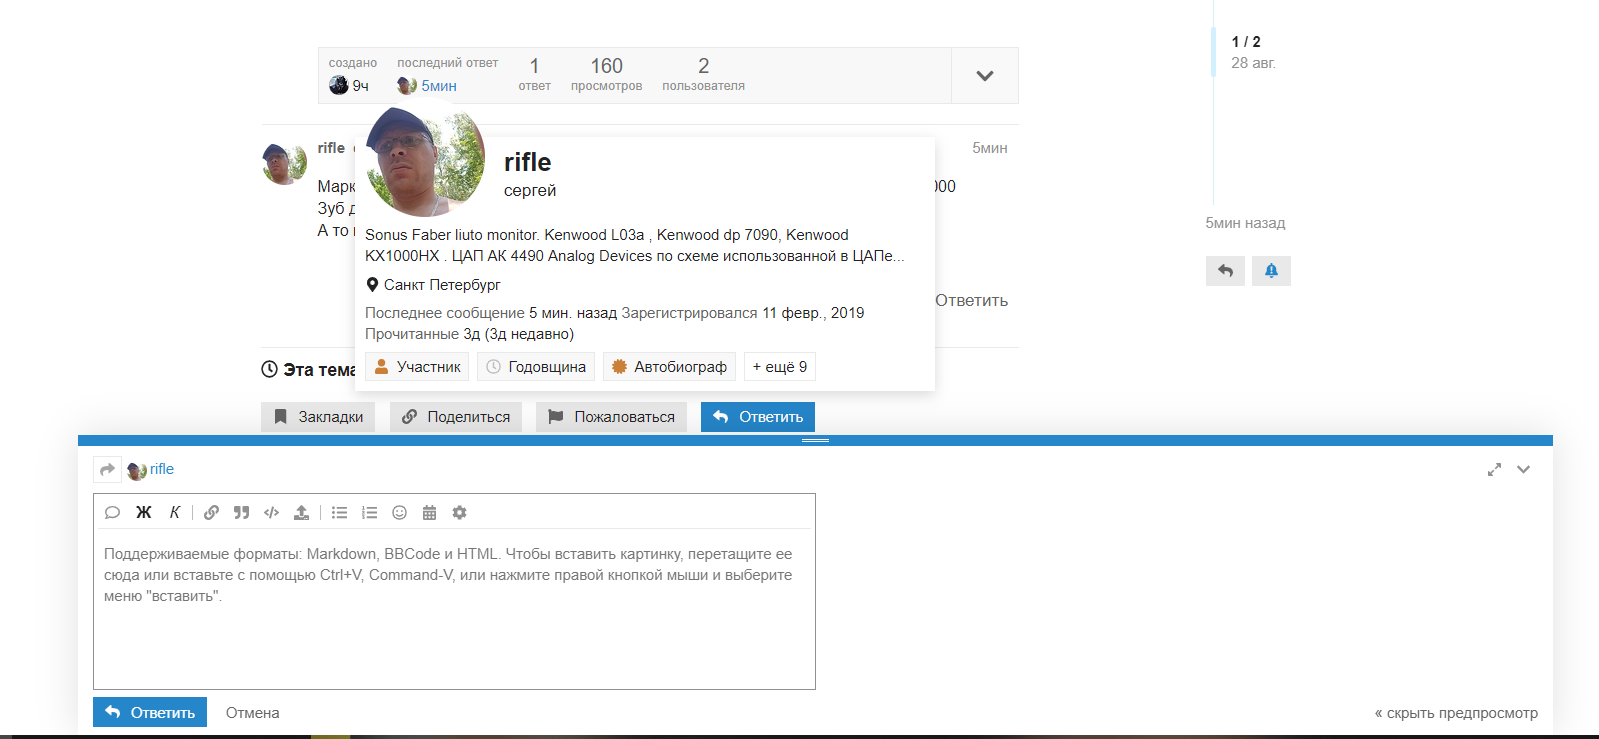Toggle italic formatting in the editor toolbar
Image resolution: width=1599 pixels, height=739 pixels.
click(x=175, y=512)
